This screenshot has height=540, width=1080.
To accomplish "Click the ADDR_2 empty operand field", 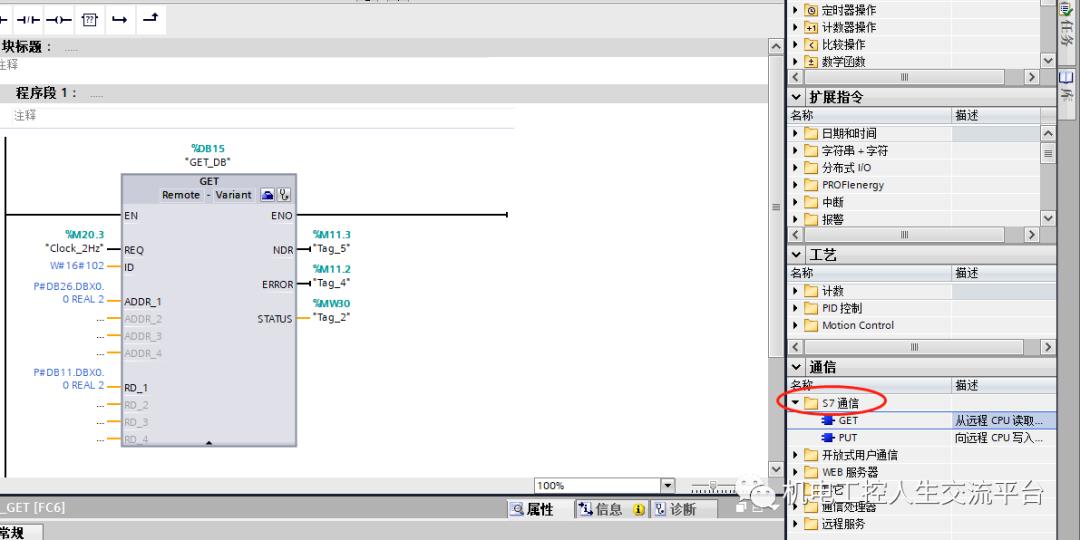I will point(101,319).
